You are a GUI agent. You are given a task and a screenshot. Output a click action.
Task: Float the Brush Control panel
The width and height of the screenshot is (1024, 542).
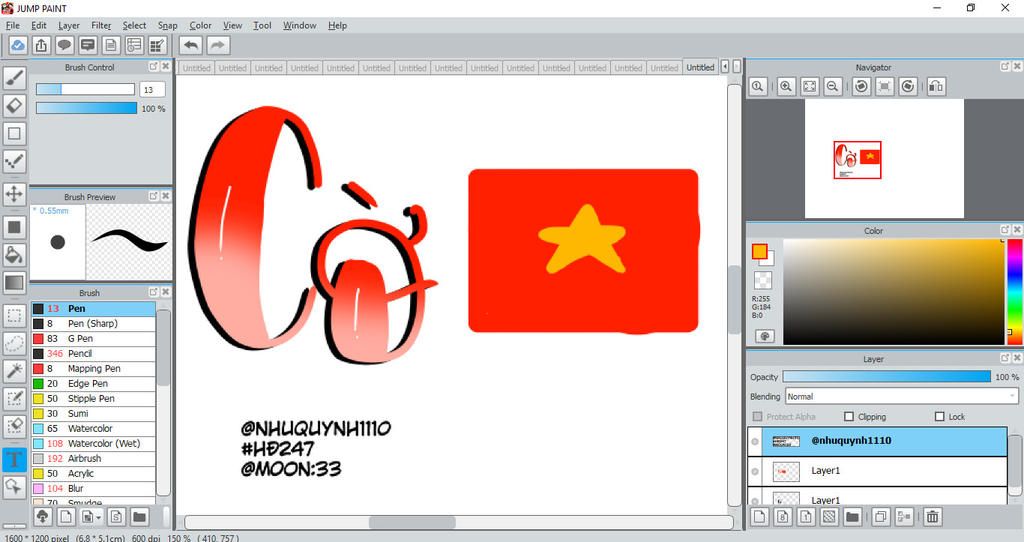[x=153, y=67]
